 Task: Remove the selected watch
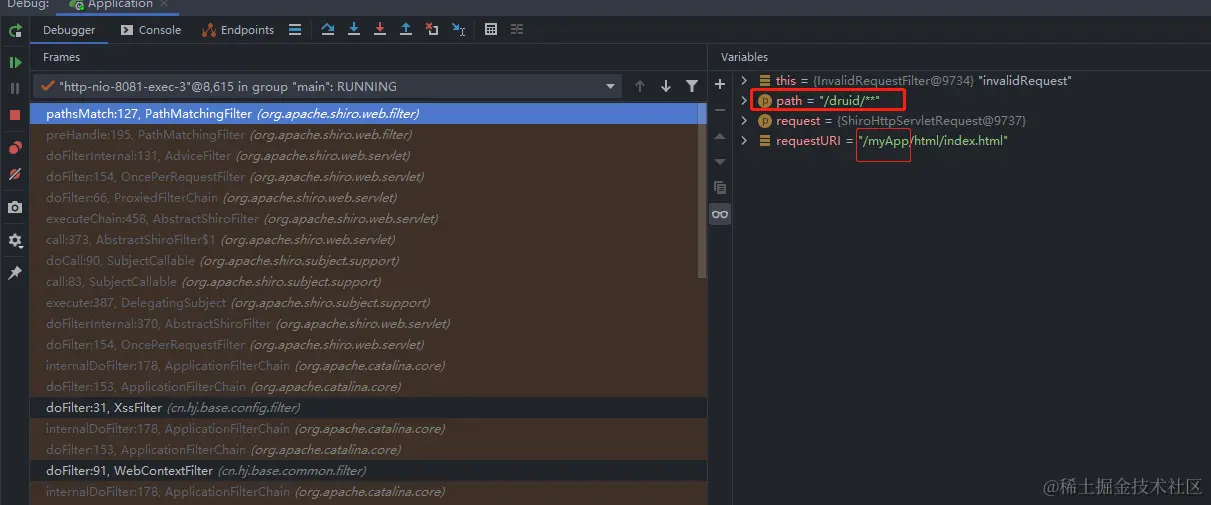(720, 110)
